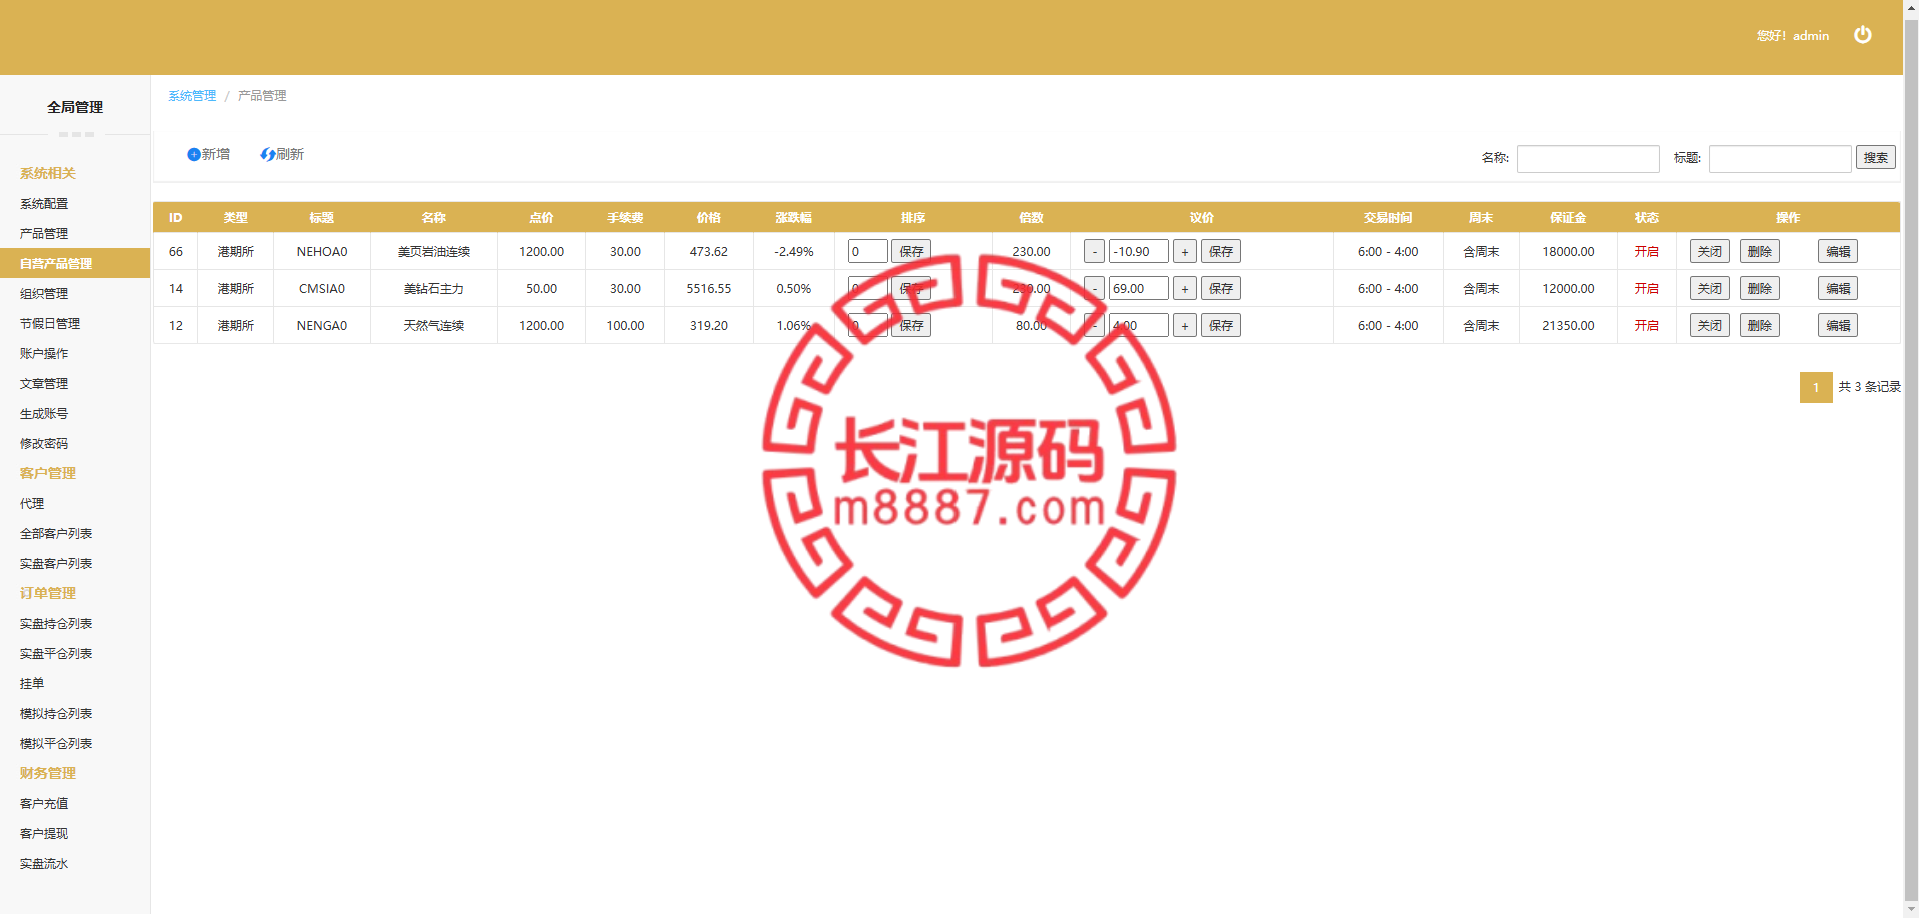Open 实盘流水 in sidebar
This screenshot has width=1919, height=918.
coord(44,863)
